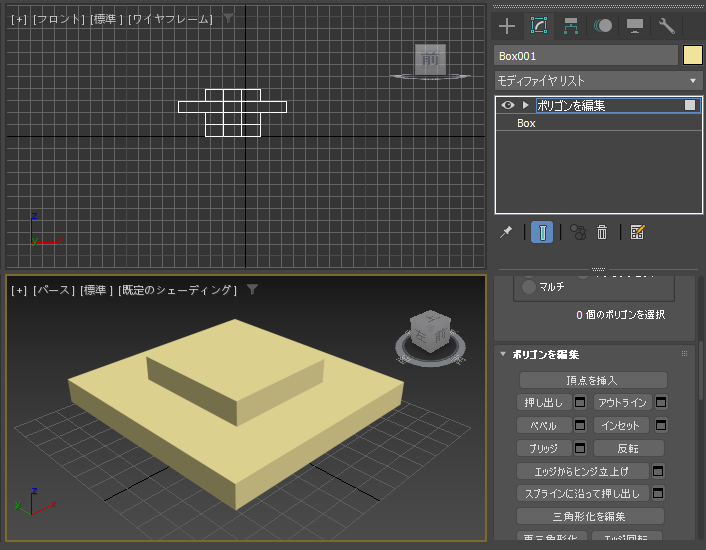Collapse the ポリゴンを編集 rollout
The width and height of the screenshot is (706, 550).
pos(503,354)
